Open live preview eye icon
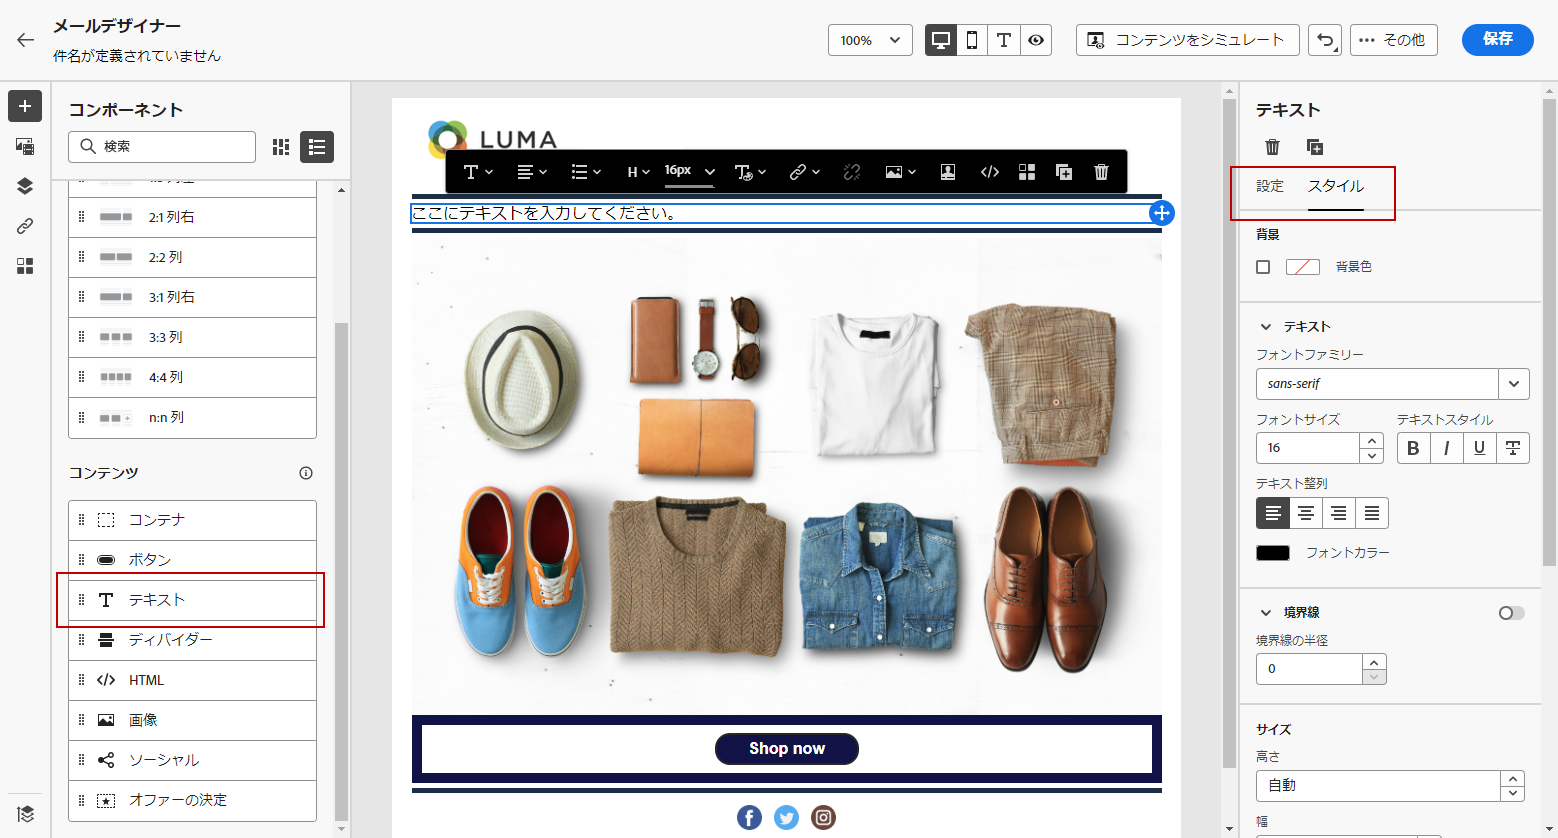1558x838 pixels. (1036, 40)
